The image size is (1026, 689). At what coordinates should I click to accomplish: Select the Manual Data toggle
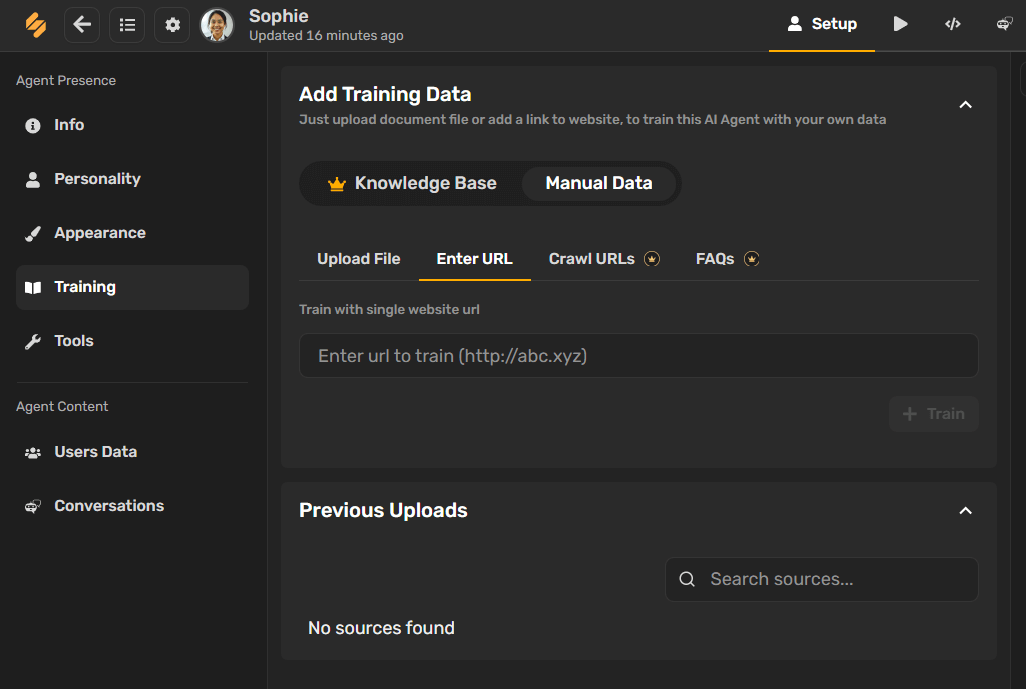(599, 183)
